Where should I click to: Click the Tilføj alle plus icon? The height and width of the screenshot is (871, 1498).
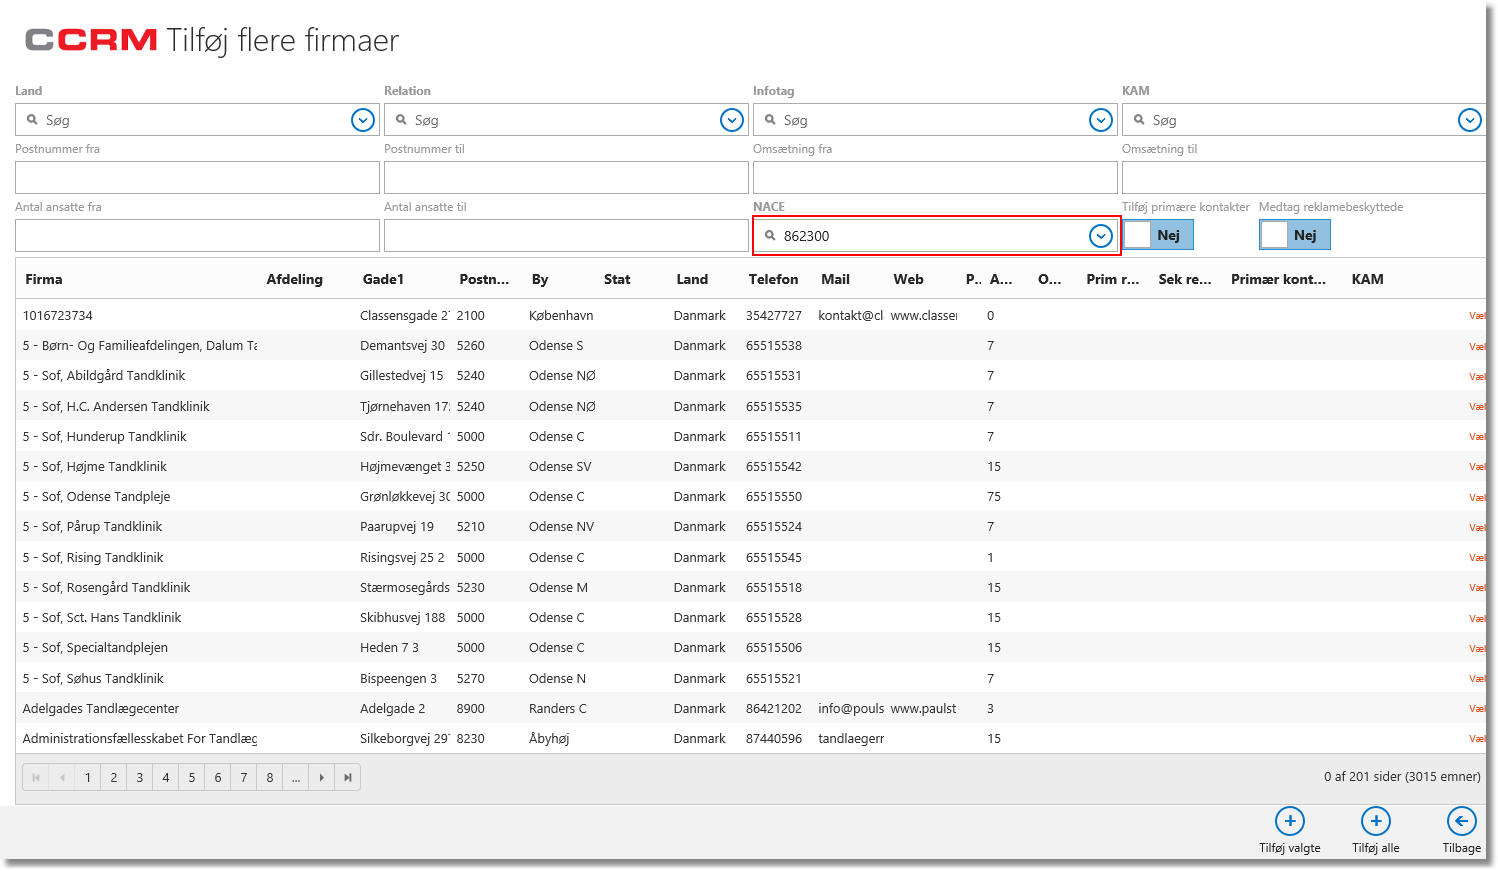[1376, 821]
